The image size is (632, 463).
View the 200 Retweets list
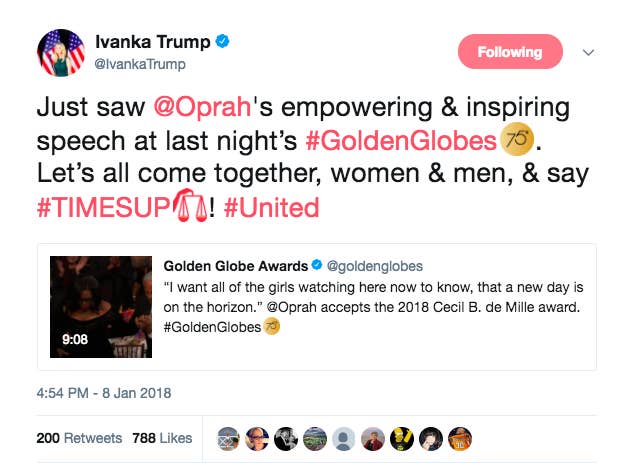79,438
